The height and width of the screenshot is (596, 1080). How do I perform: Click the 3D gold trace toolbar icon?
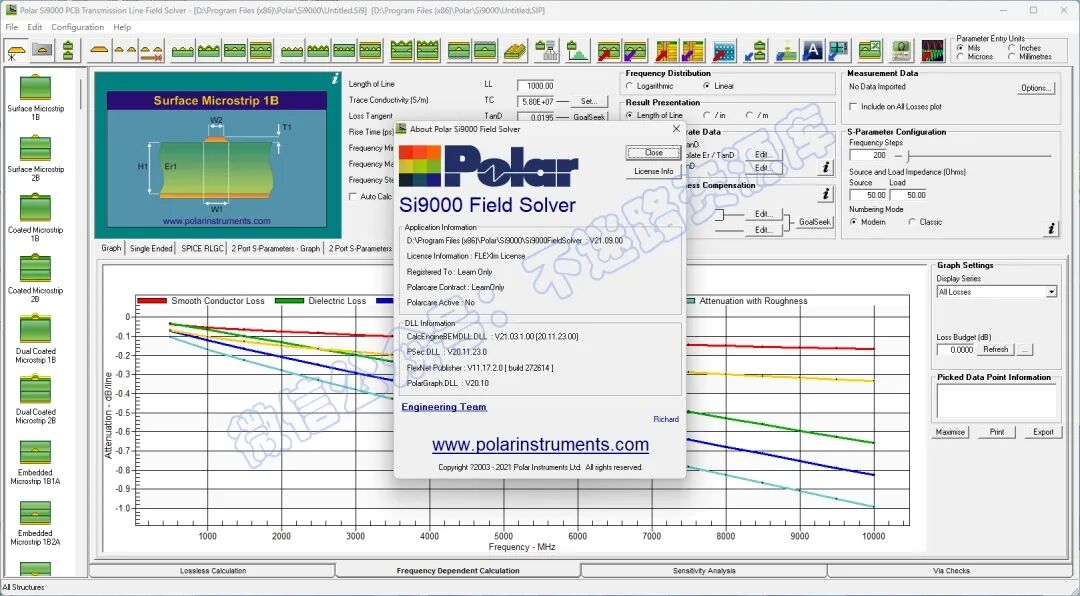[515, 50]
